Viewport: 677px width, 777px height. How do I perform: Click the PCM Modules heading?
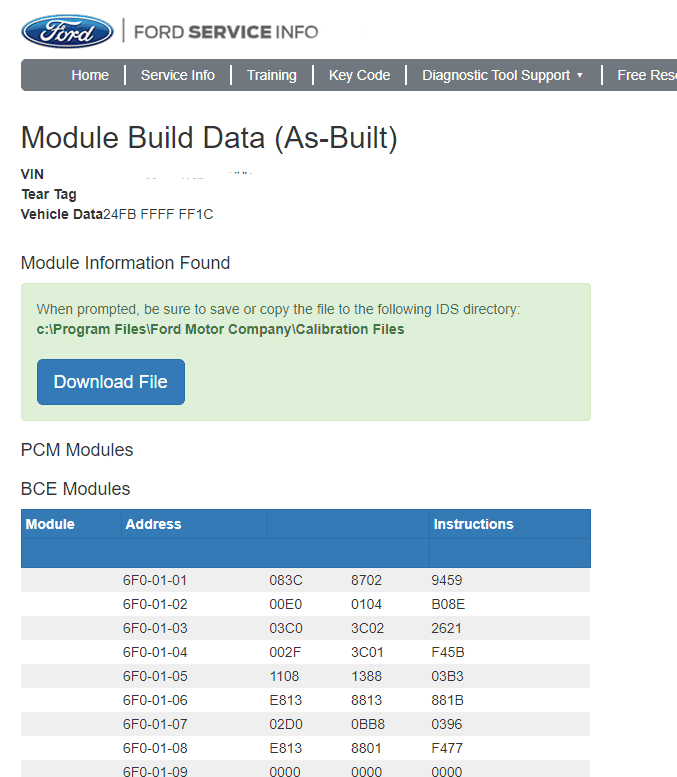(x=77, y=450)
